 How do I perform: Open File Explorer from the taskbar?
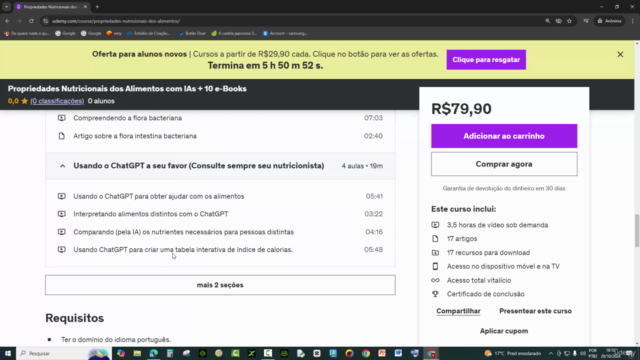tap(137, 353)
